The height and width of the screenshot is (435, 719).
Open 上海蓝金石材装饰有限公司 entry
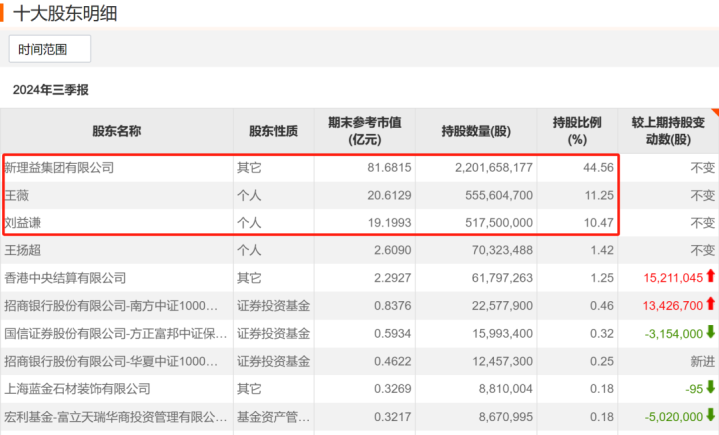tap(77, 389)
